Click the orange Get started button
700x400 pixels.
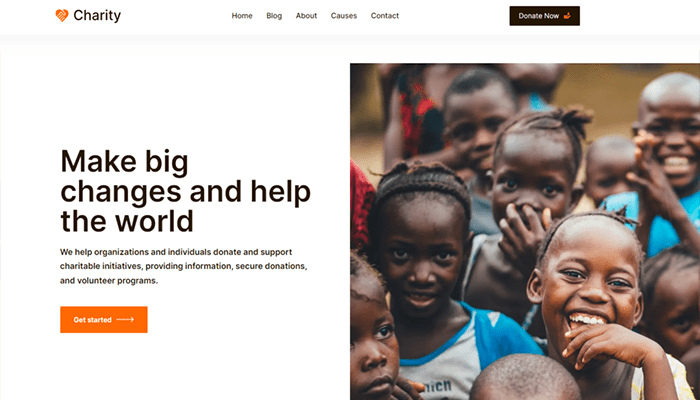point(104,320)
